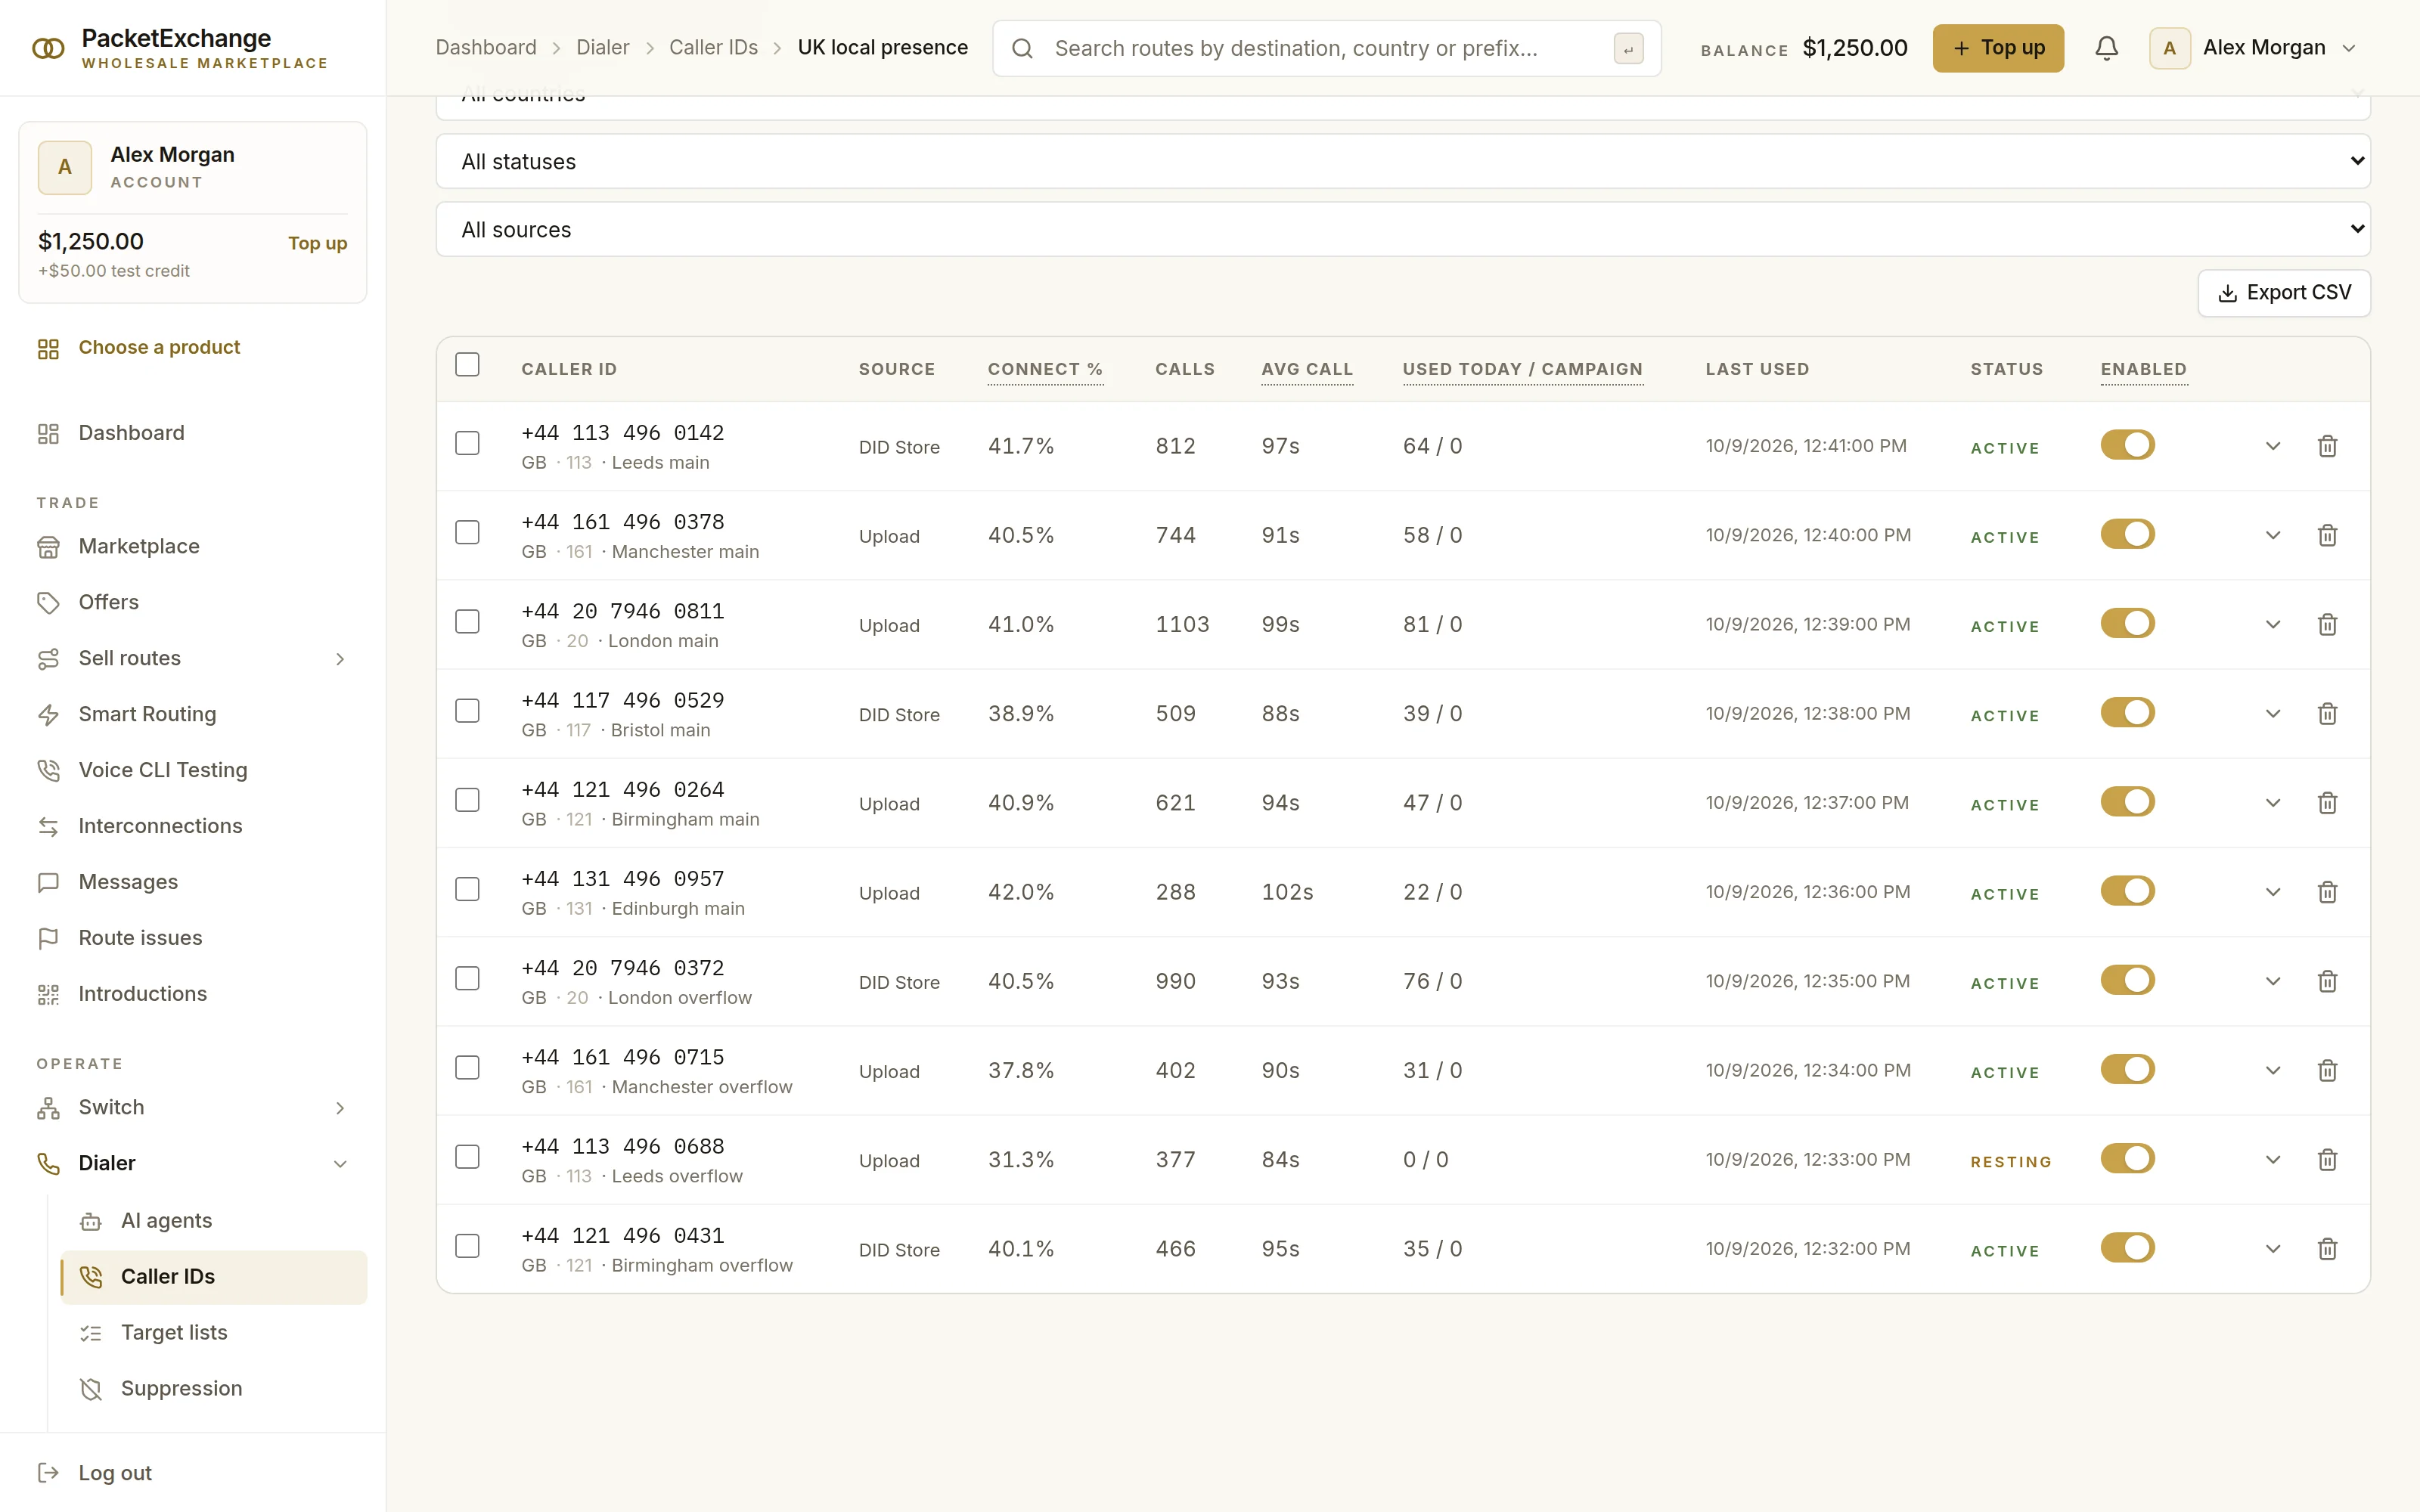Open the All sources dropdown
Screen dimensions: 2420x1512
tap(1403, 229)
